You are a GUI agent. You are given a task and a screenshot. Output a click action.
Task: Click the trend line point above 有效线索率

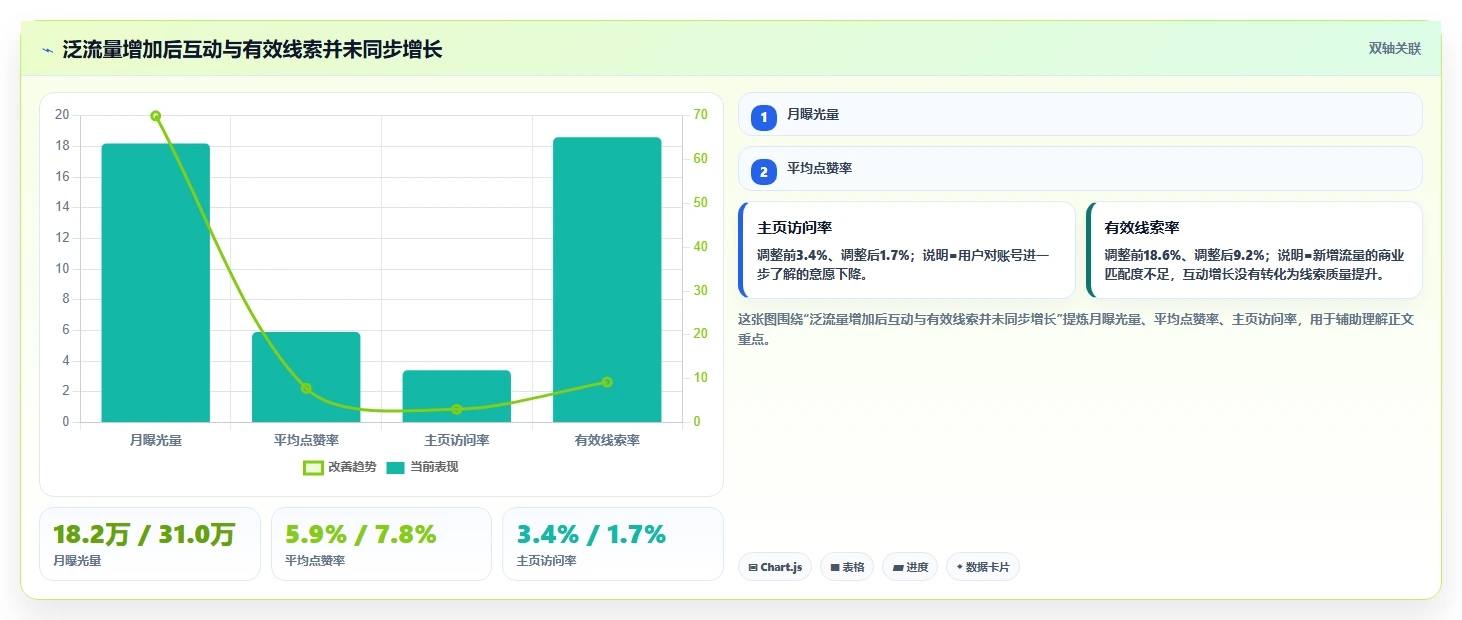[x=607, y=382]
